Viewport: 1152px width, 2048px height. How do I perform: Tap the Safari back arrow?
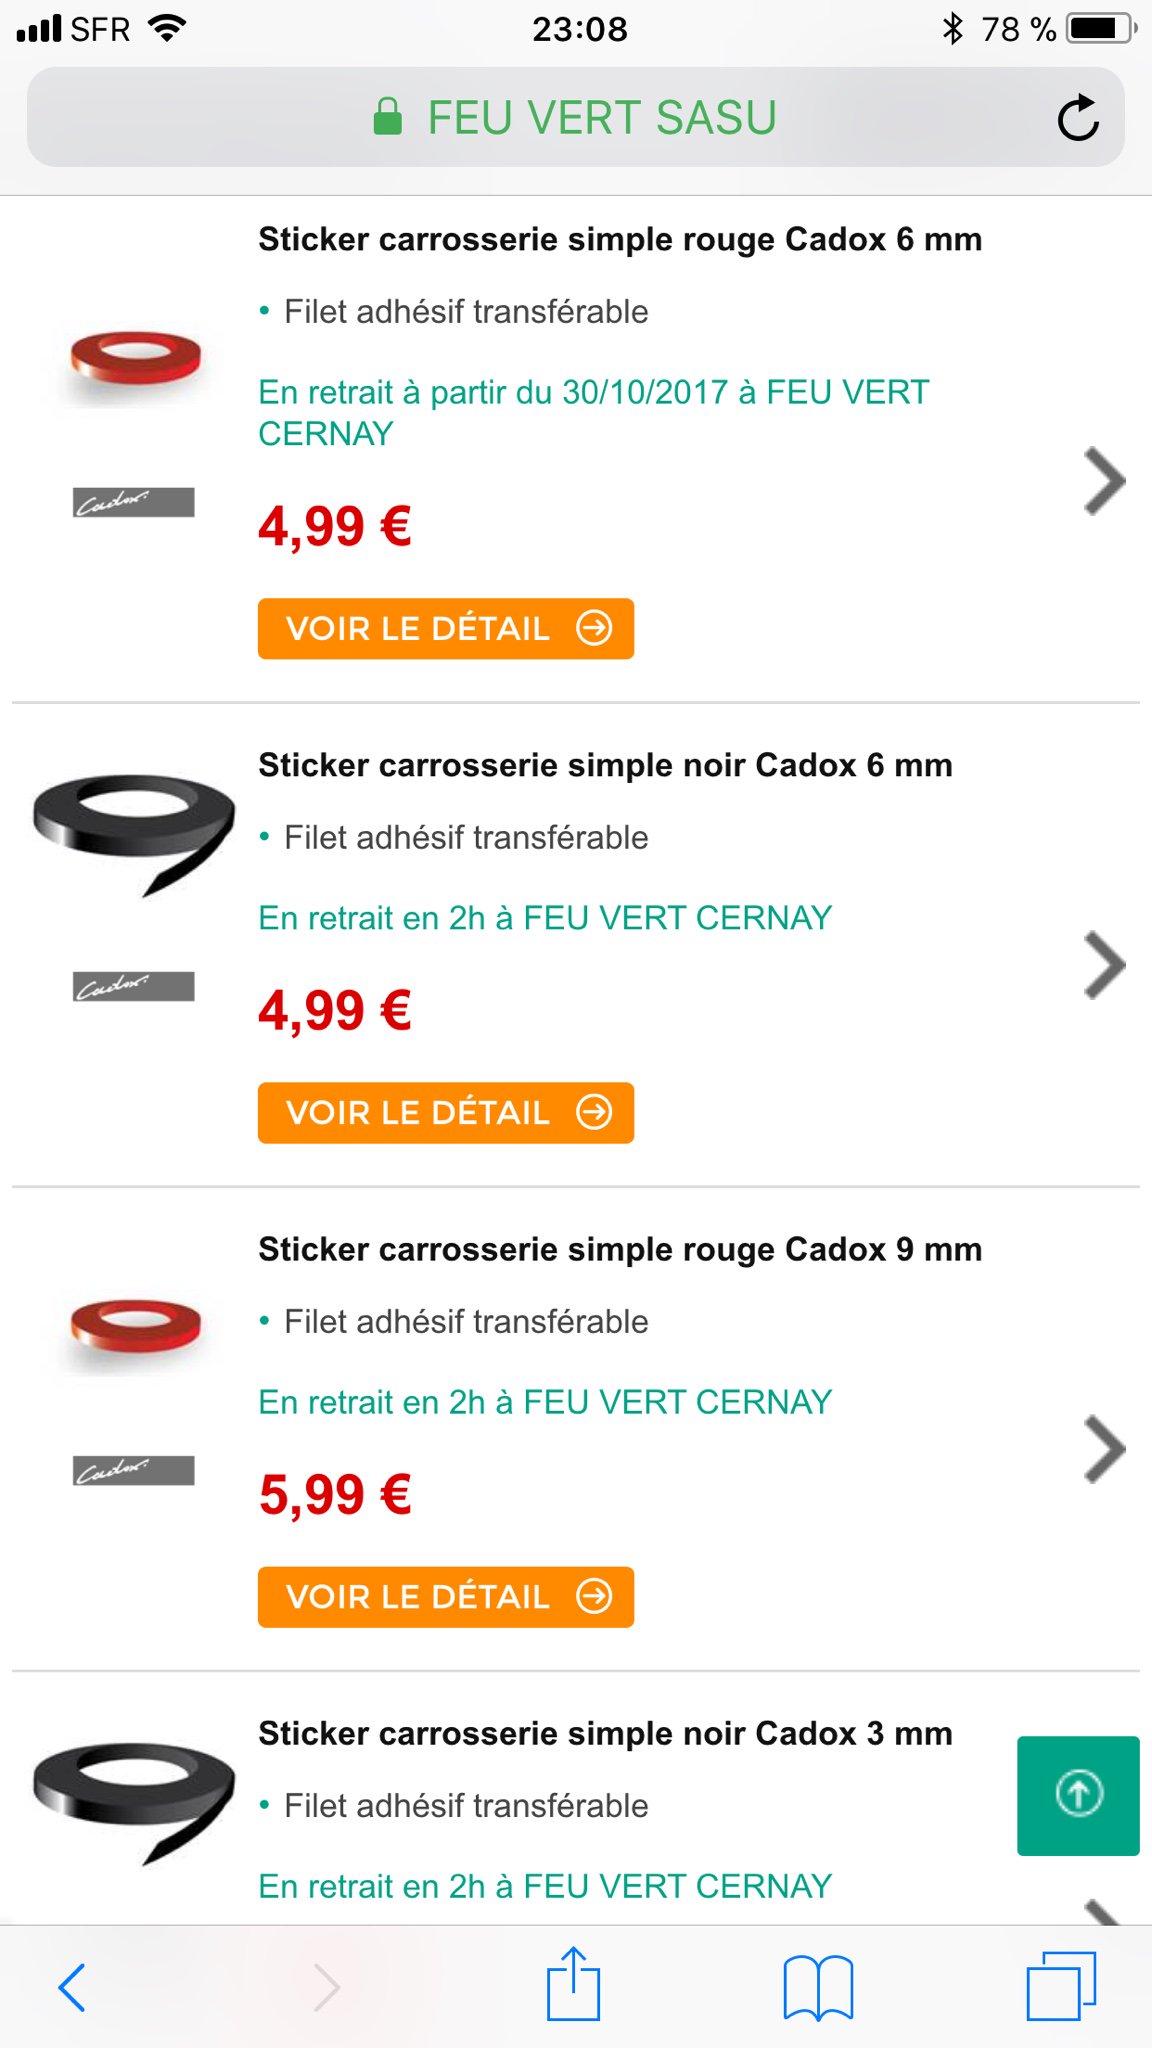pyautogui.click(x=72, y=1986)
